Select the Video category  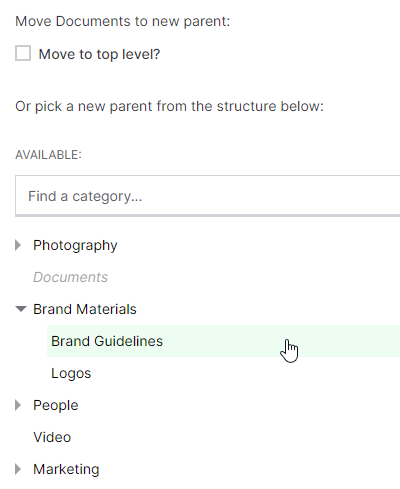(52, 437)
